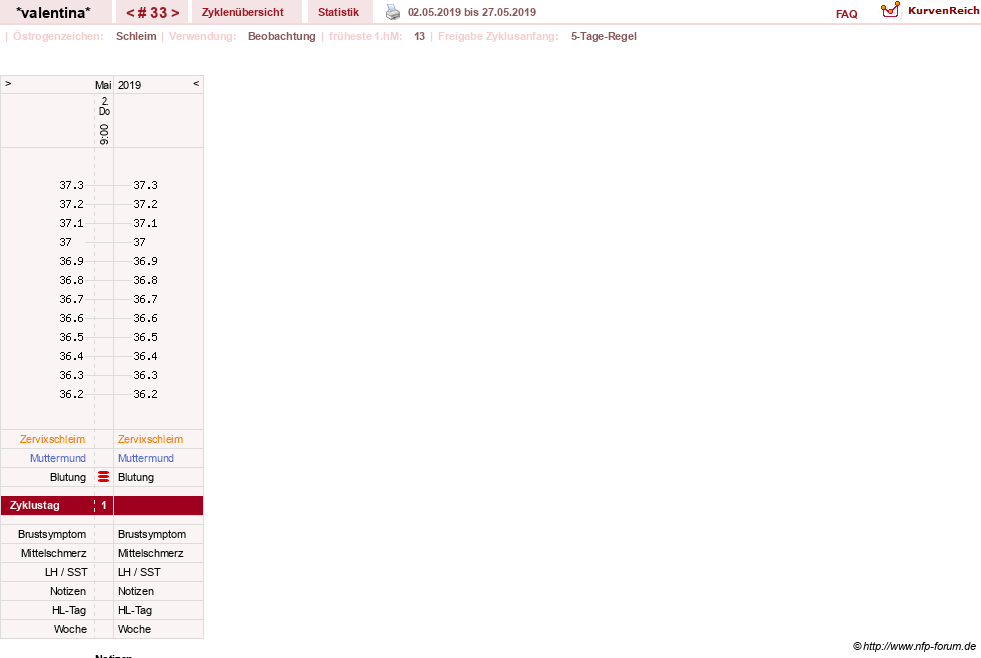Click the *valentina* user name tab
Screen dimensions: 981x658
(x=53, y=12)
